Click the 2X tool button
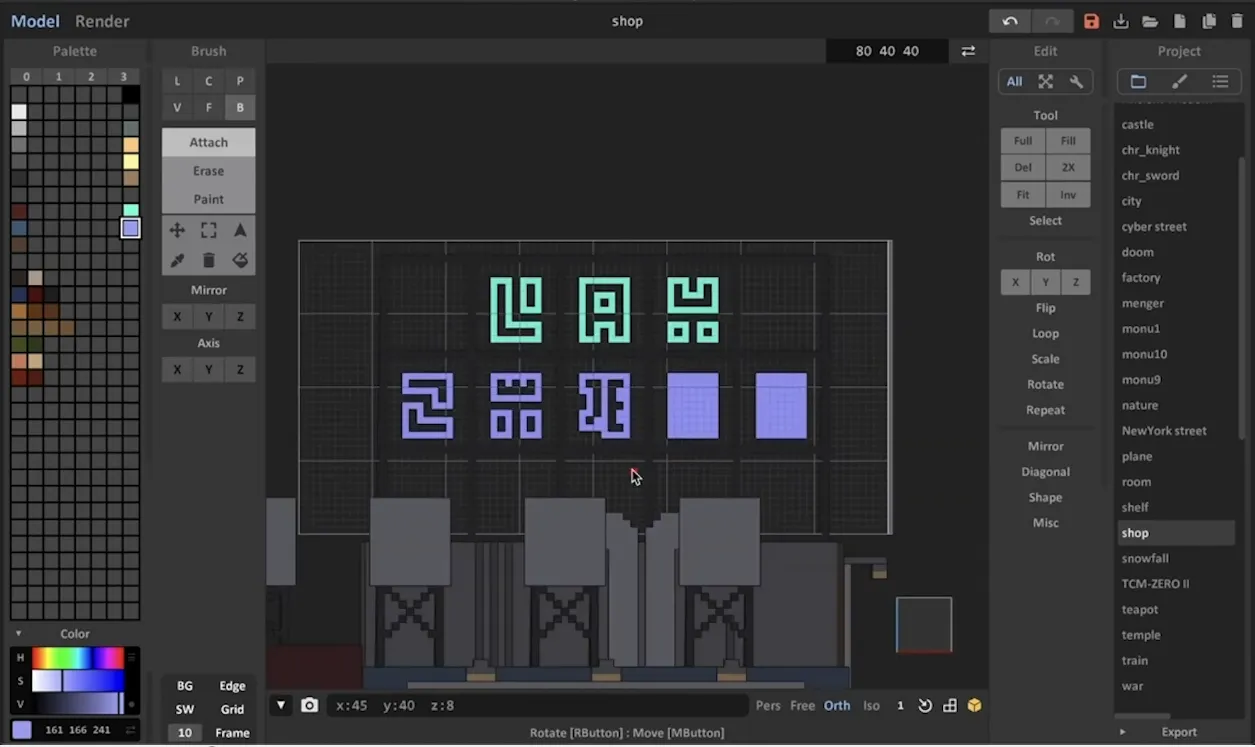The width and height of the screenshot is (1255, 747). 1068,168
